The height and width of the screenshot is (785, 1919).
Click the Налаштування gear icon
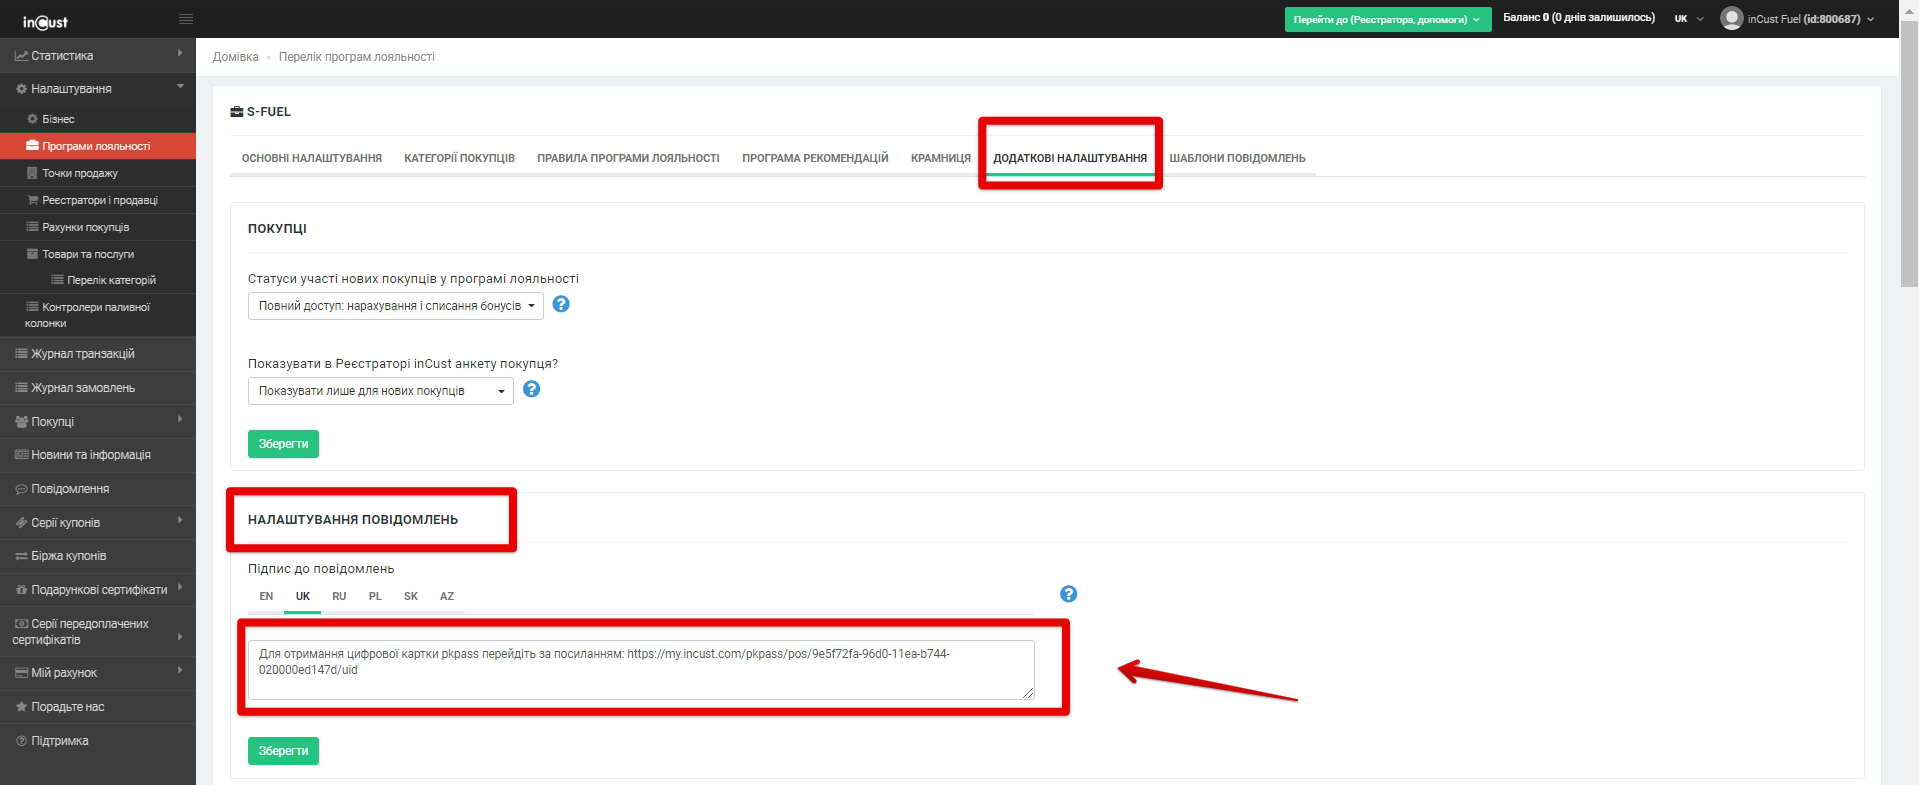[21, 89]
